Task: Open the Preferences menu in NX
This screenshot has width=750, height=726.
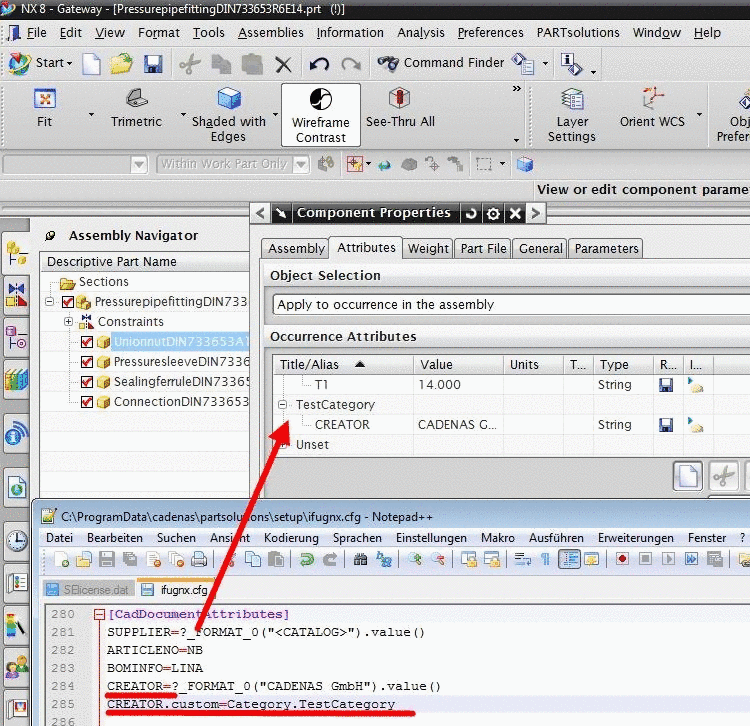Action: click(x=490, y=33)
